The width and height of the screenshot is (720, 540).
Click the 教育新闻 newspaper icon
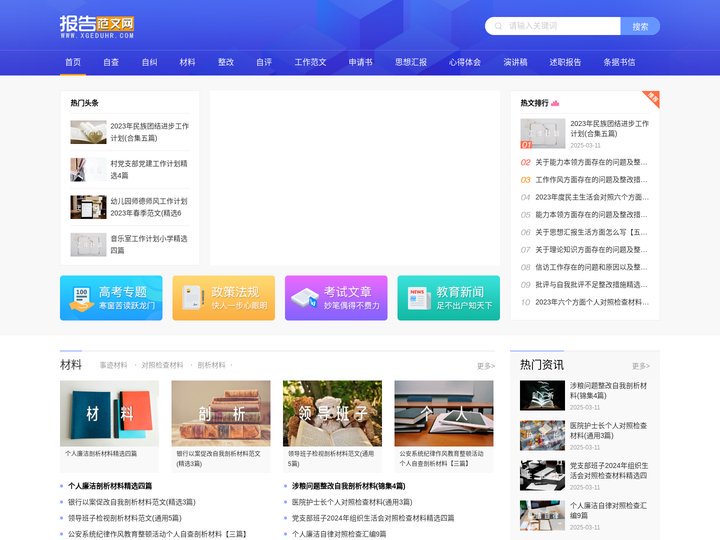coord(418,298)
